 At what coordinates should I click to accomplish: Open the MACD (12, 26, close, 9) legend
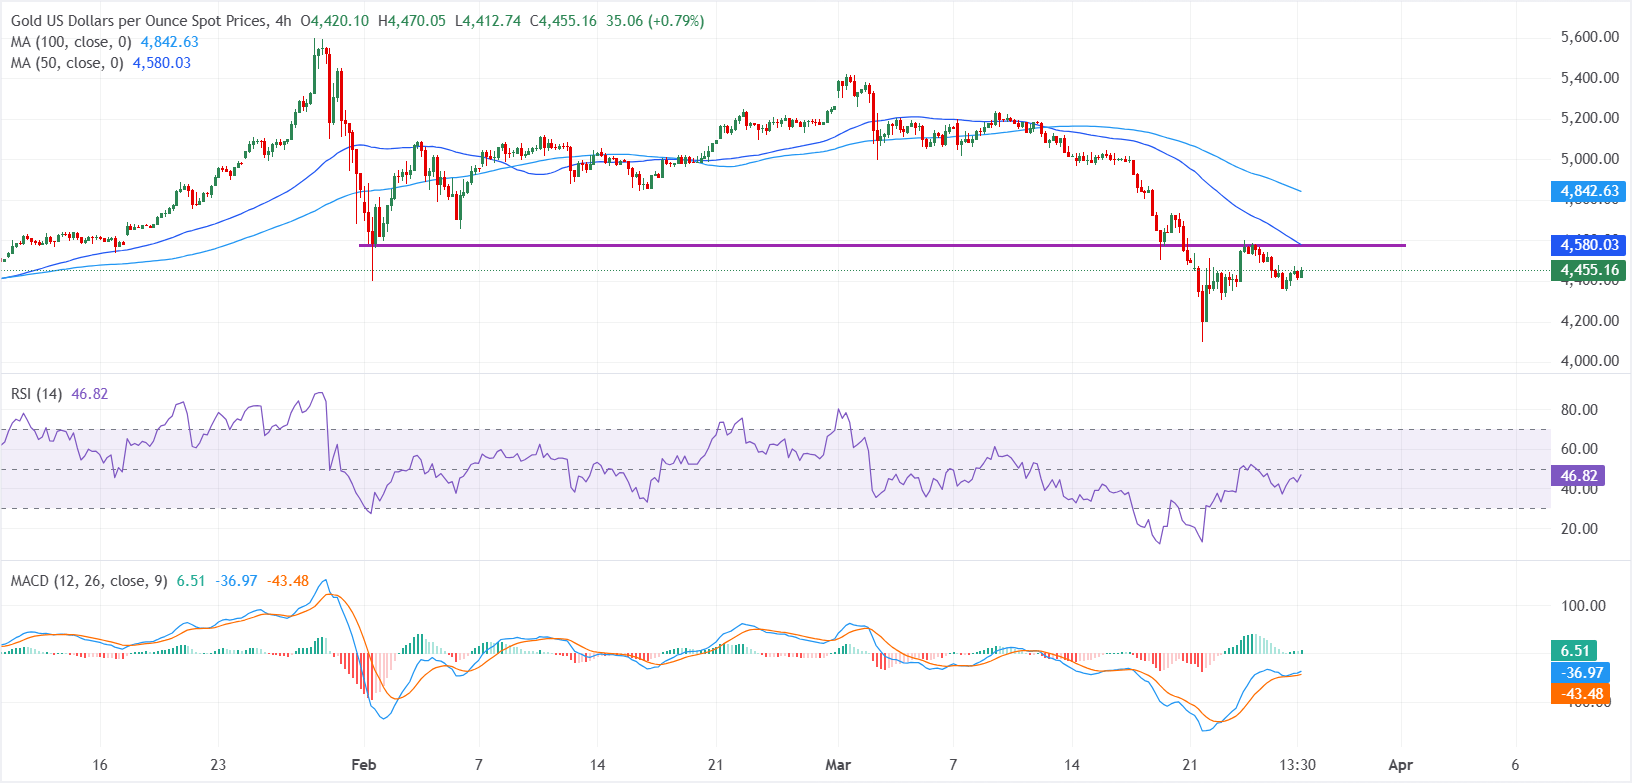[89, 581]
